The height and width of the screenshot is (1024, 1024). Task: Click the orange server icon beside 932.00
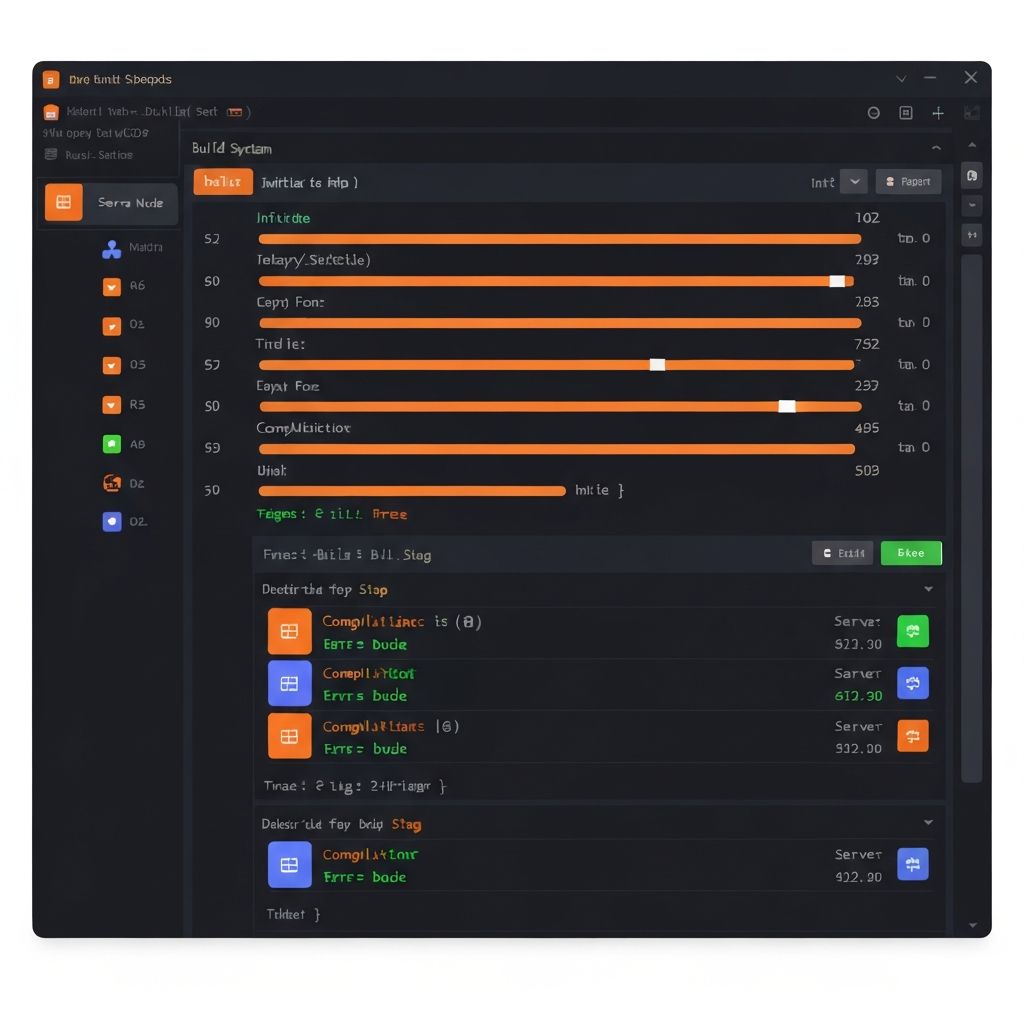coord(911,736)
